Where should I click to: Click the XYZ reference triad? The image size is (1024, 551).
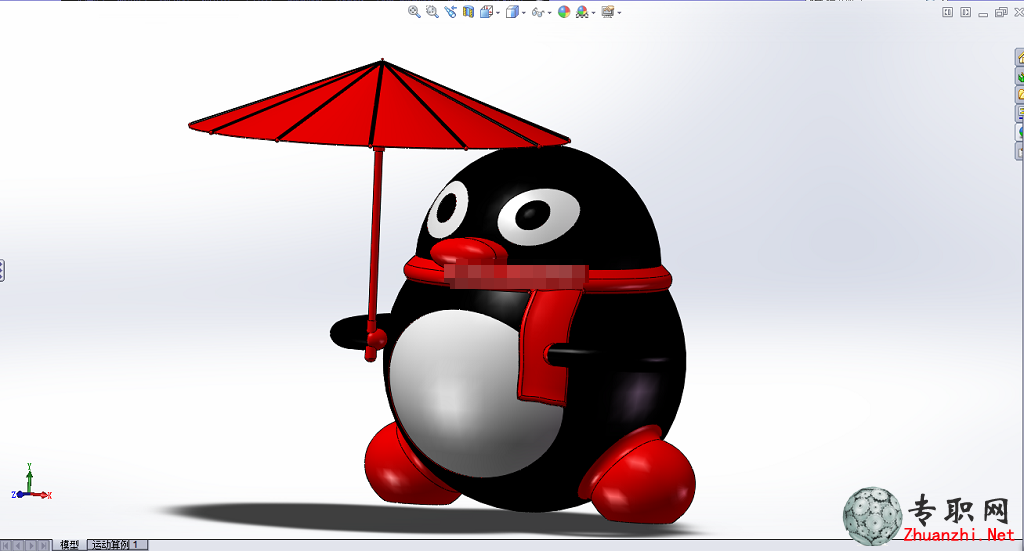click(31, 483)
